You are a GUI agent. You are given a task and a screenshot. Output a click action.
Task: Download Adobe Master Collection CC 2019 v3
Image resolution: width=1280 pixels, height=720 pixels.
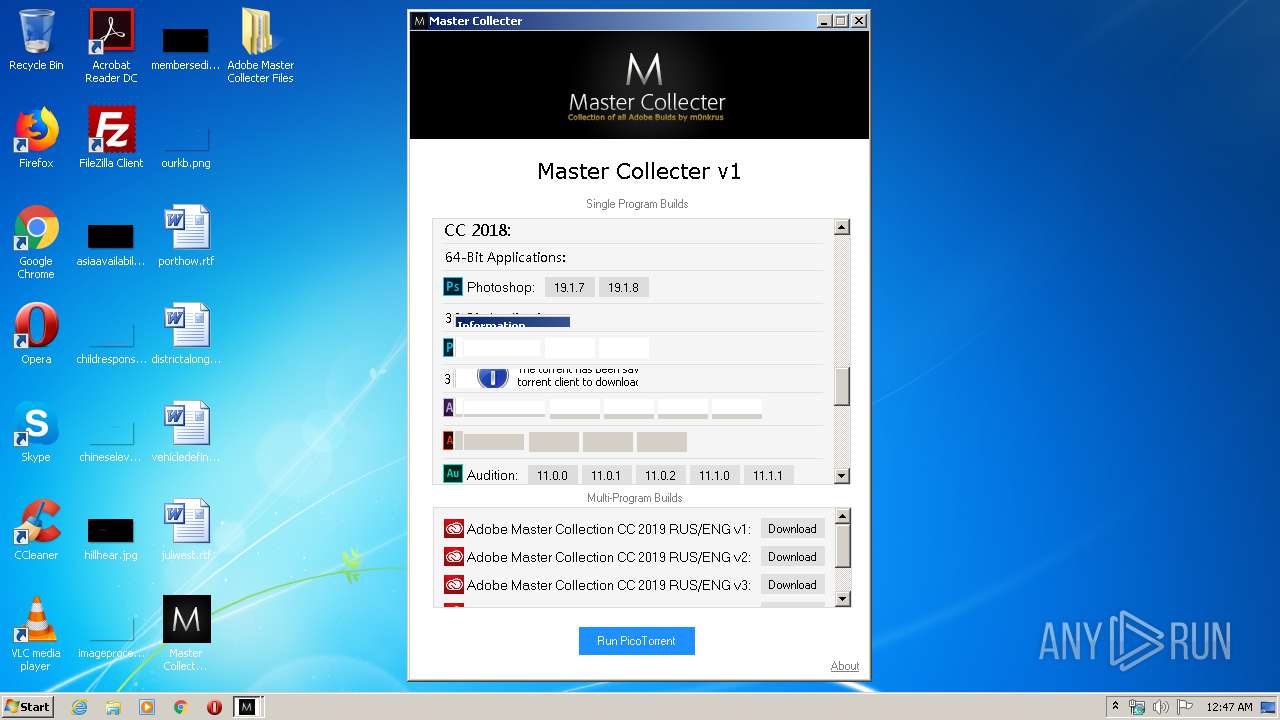pos(792,585)
